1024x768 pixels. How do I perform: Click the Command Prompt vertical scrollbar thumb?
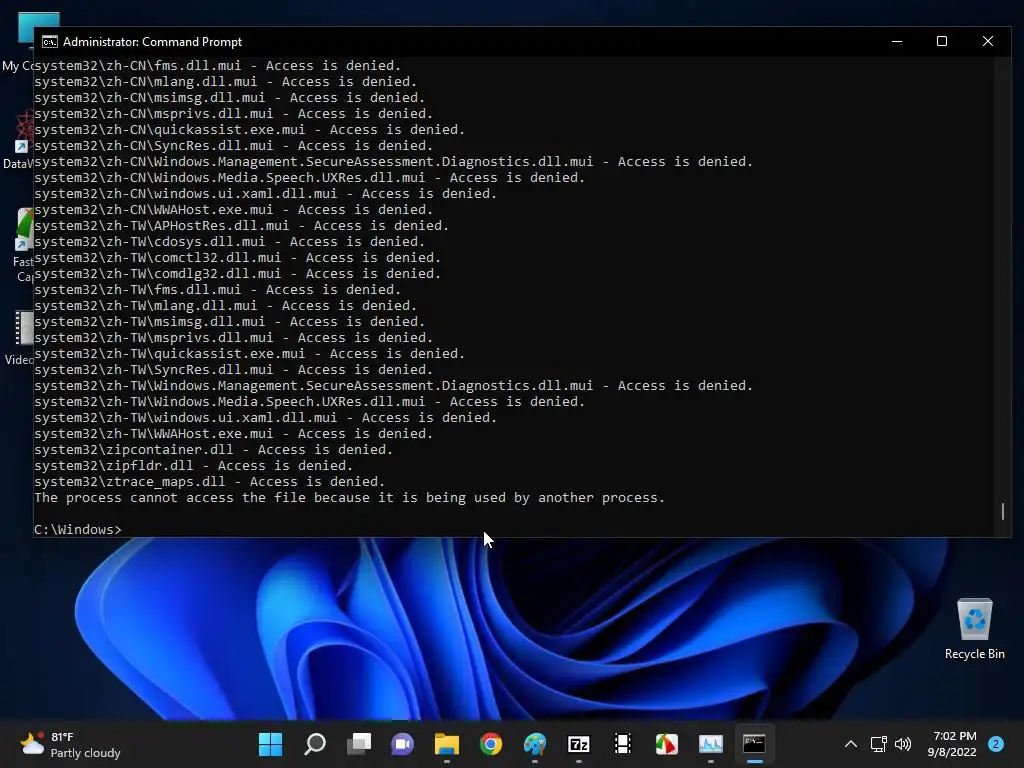[x=1002, y=511]
